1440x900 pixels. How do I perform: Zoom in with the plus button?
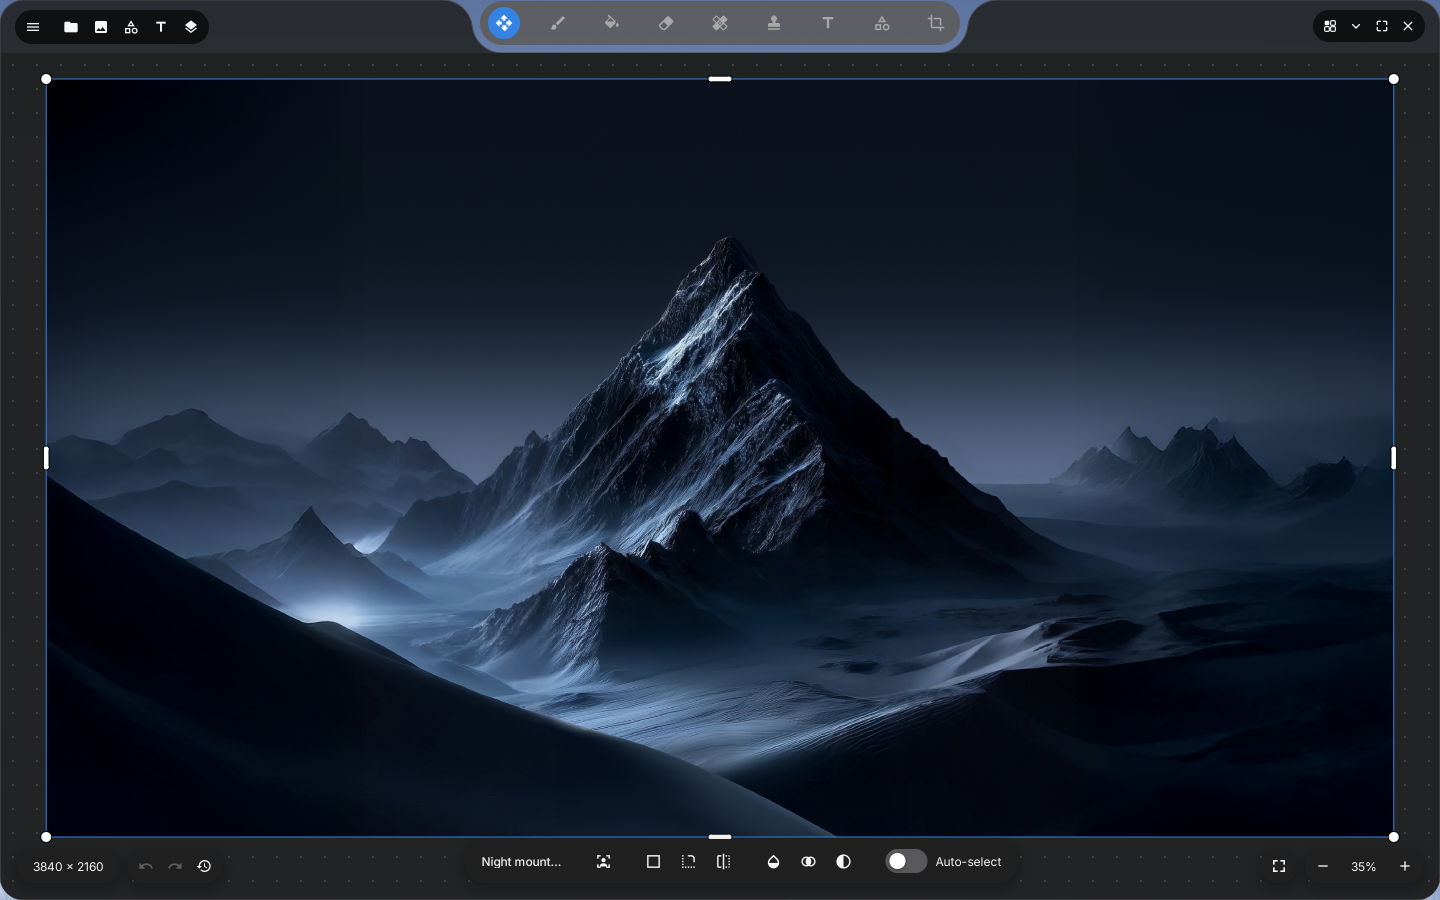point(1405,866)
